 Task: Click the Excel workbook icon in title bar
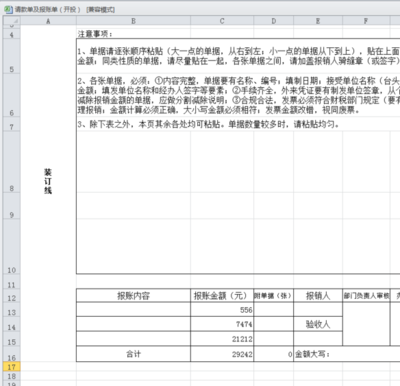8,9
